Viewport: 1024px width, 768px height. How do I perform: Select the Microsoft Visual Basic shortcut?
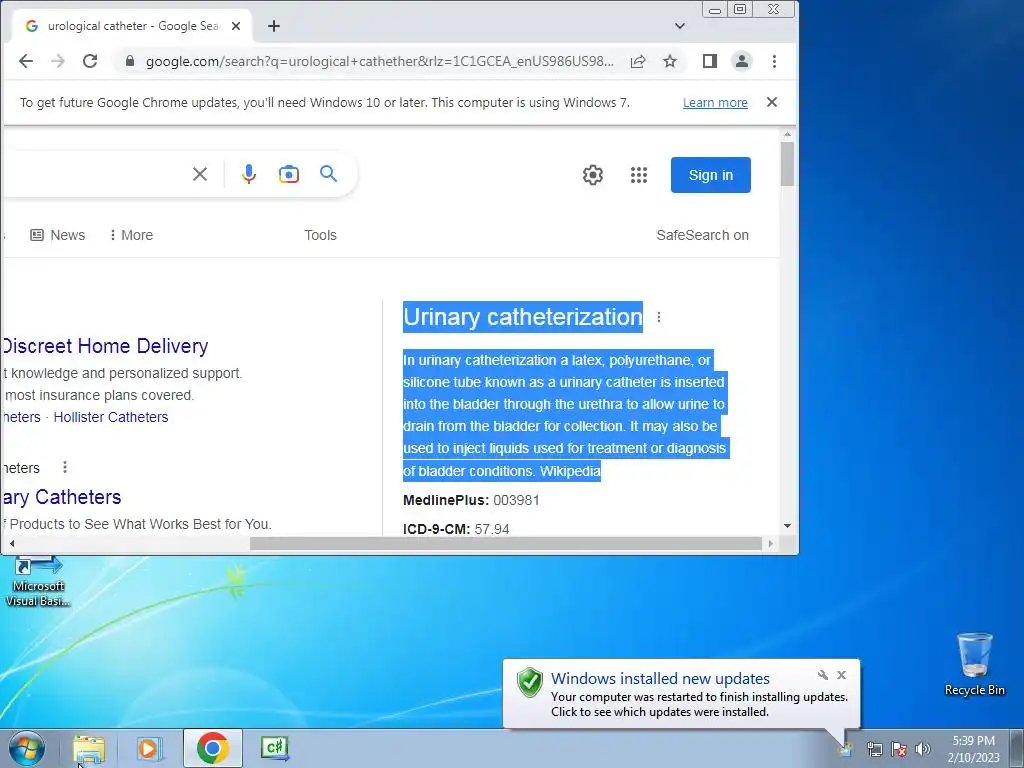[x=38, y=583]
